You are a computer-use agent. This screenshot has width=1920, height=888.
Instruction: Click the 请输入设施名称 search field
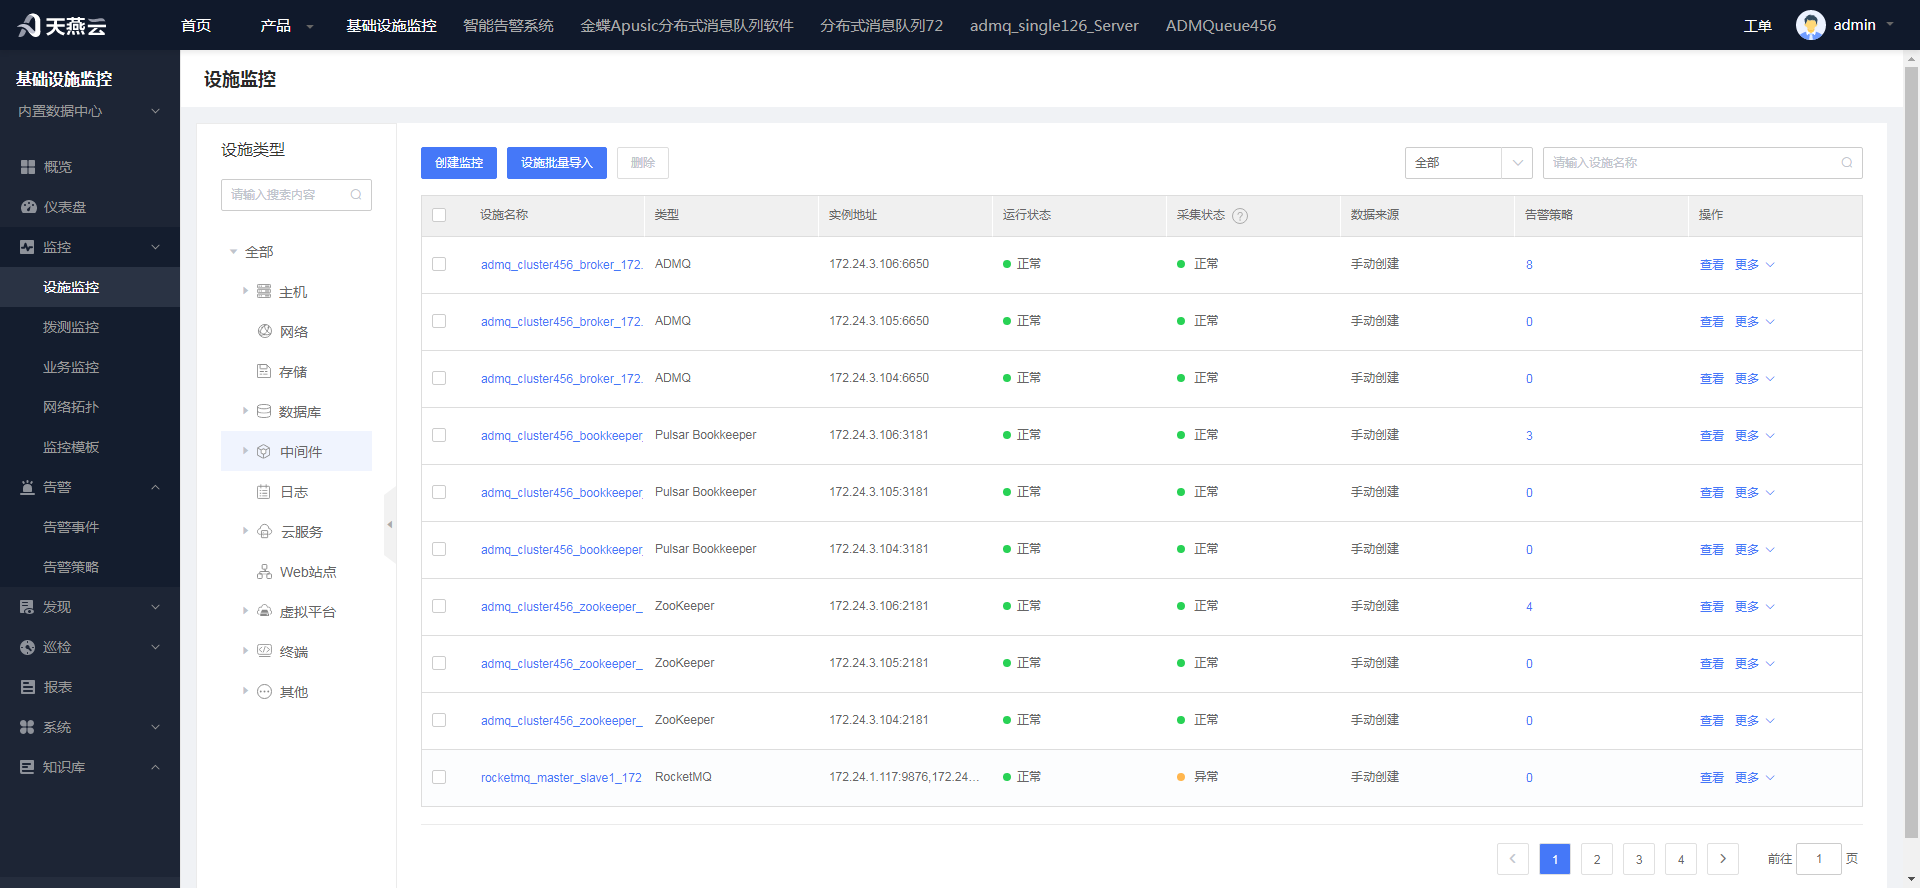coord(1703,163)
